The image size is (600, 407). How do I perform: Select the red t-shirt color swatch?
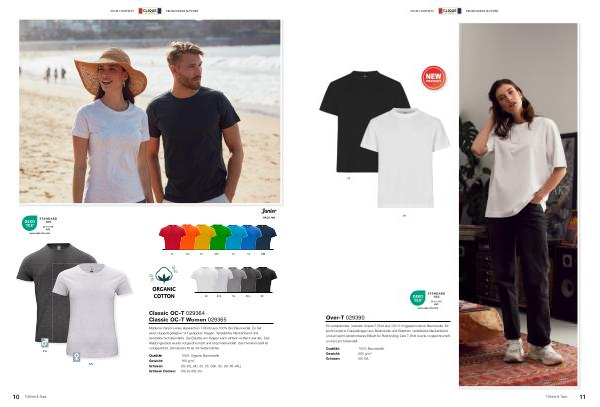click(x=171, y=237)
